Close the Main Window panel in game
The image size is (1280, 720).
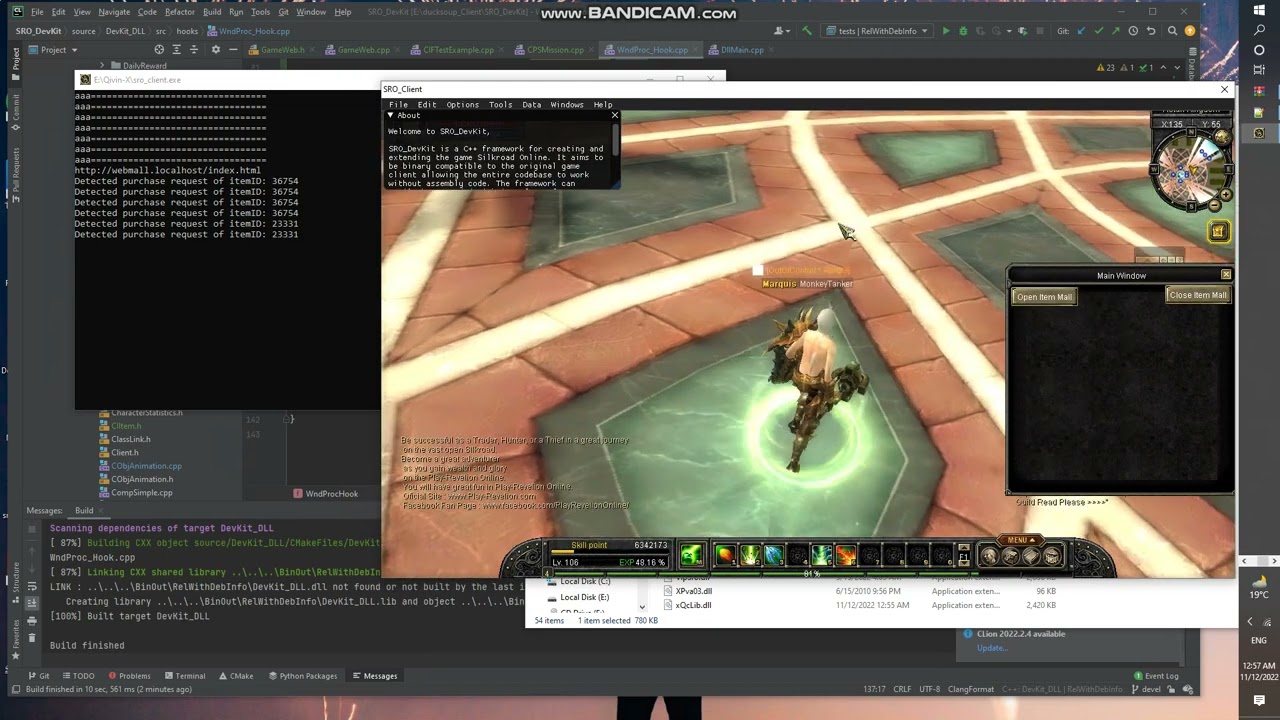pyautogui.click(x=1226, y=275)
